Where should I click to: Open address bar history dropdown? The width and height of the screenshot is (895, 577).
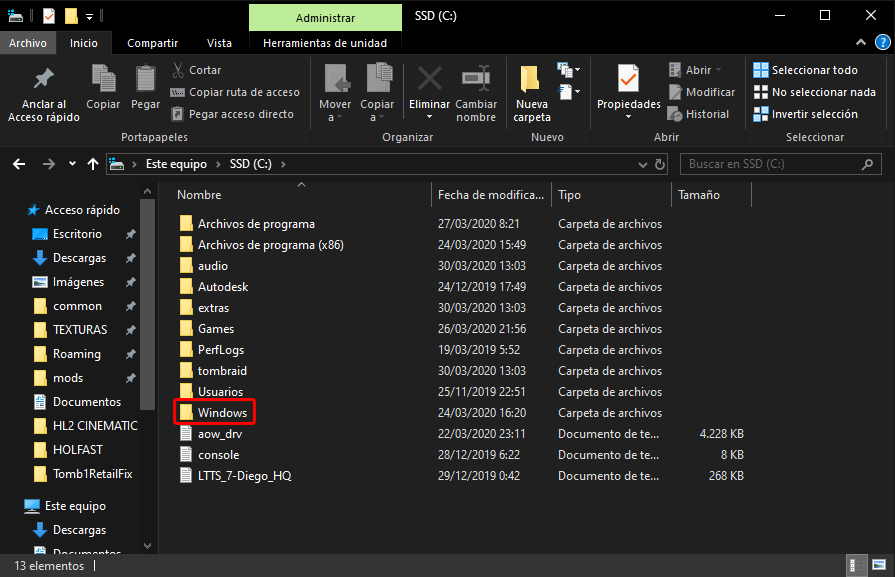[642, 164]
